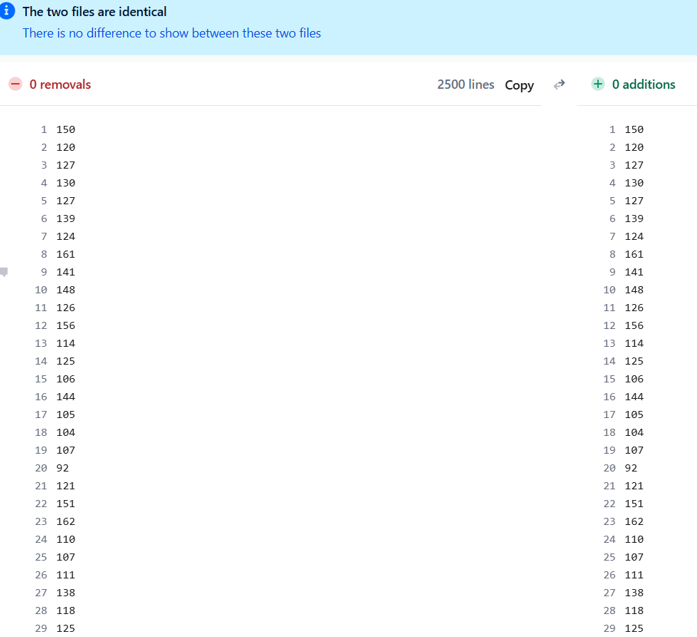This screenshot has width=697, height=637.
Task: Click value 138 on line 27, right pane
Action: pyautogui.click(x=634, y=593)
